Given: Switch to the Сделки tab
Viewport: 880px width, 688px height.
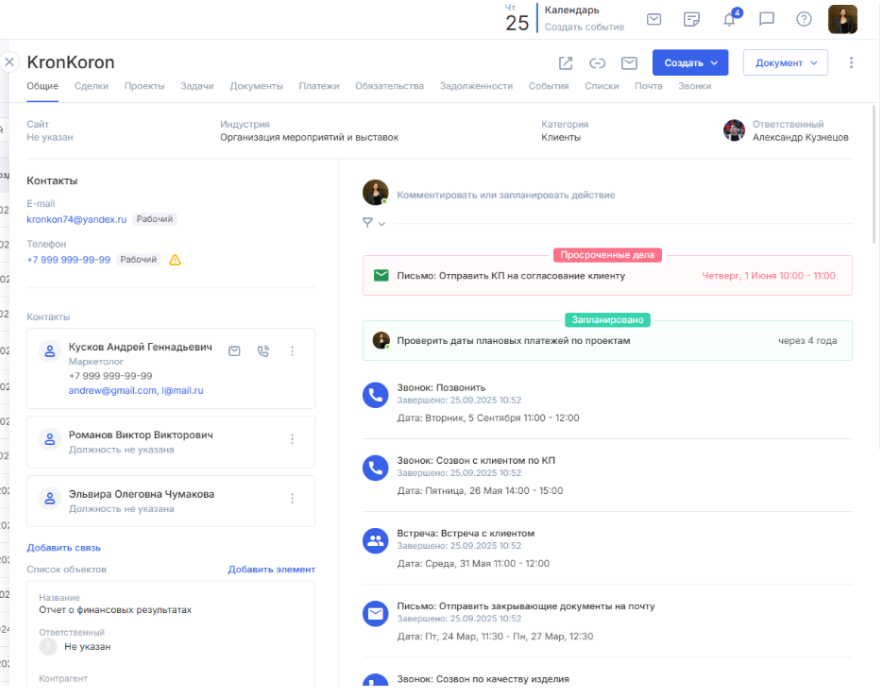Looking at the screenshot, I should (92, 86).
